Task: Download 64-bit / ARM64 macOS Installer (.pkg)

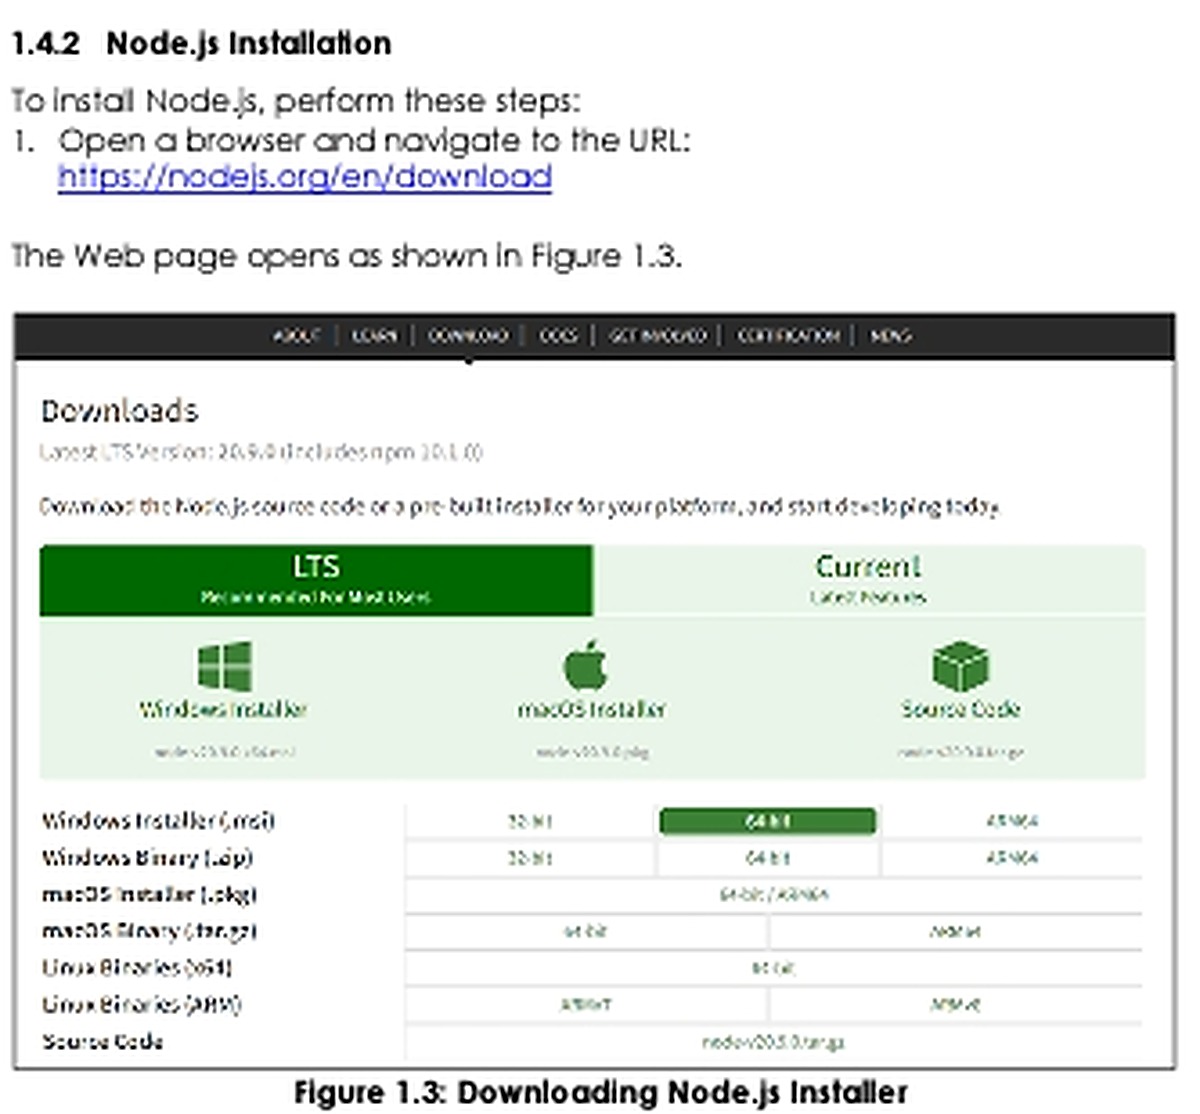Action: [773, 895]
